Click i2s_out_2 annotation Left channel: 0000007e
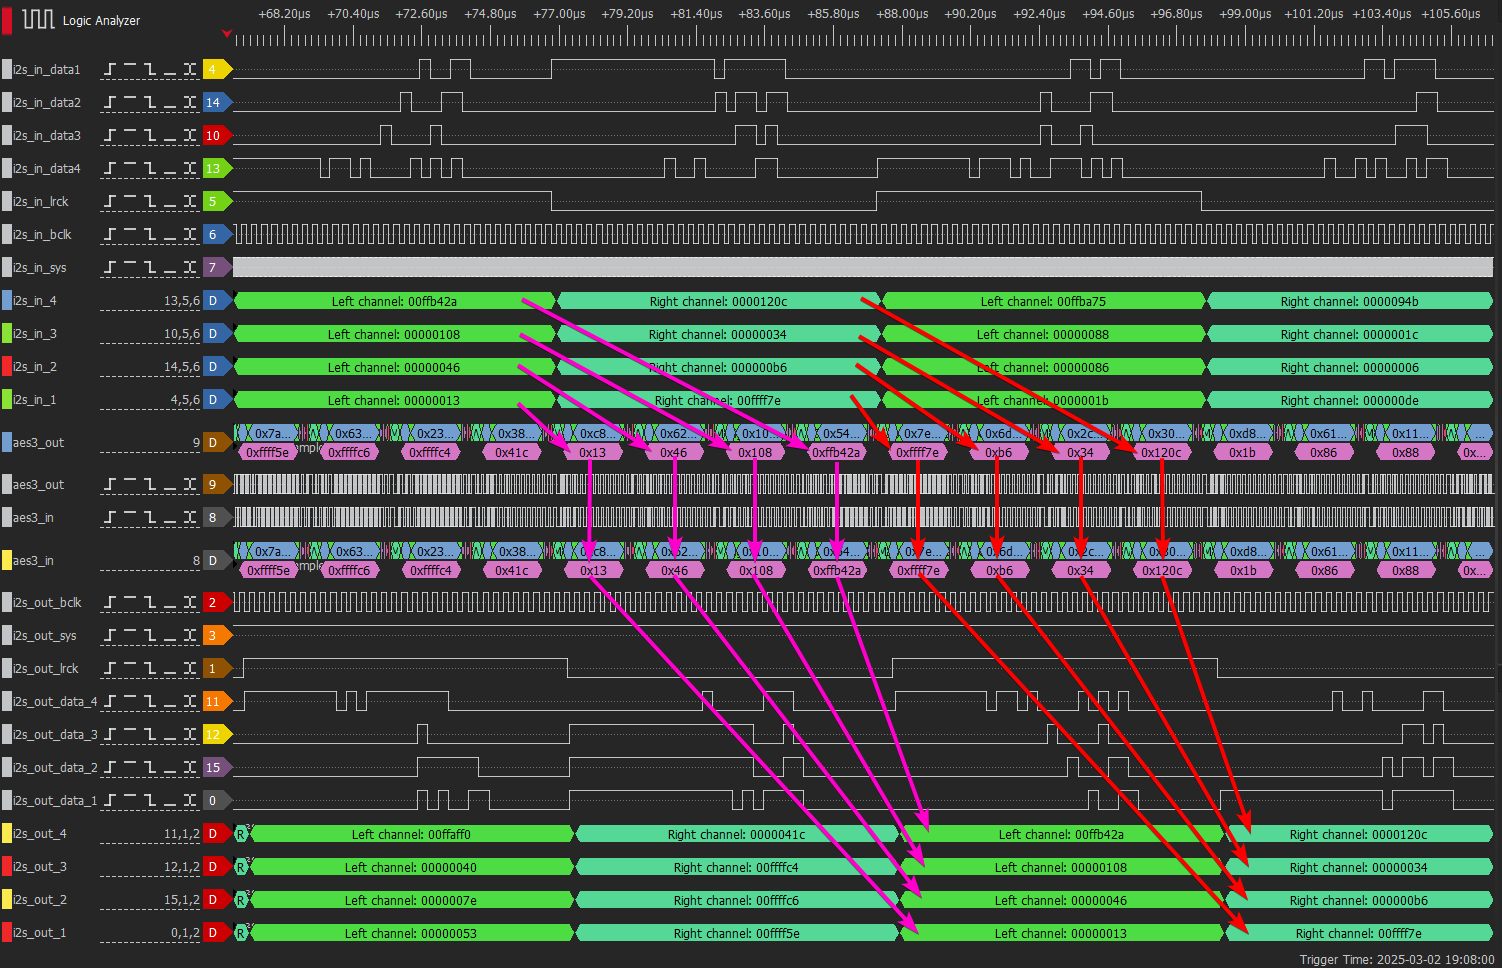This screenshot has height=968, width=1502. [411, 900]
